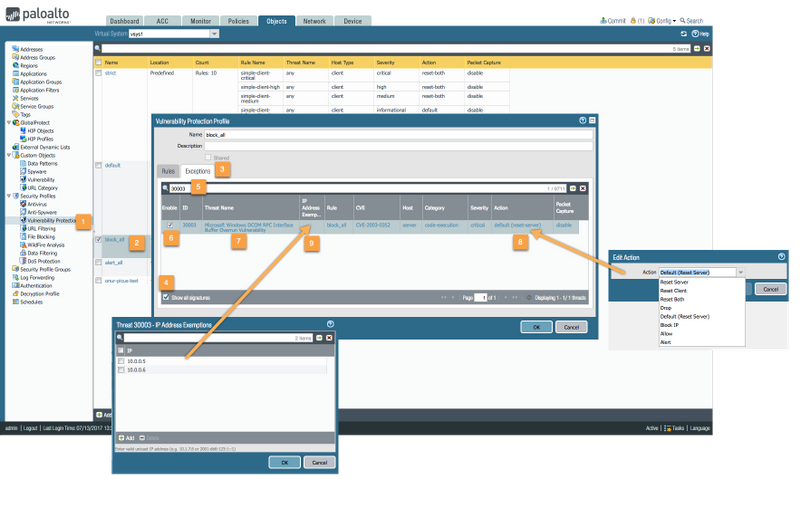Click the Name field containing block_all

pos(398,135)
